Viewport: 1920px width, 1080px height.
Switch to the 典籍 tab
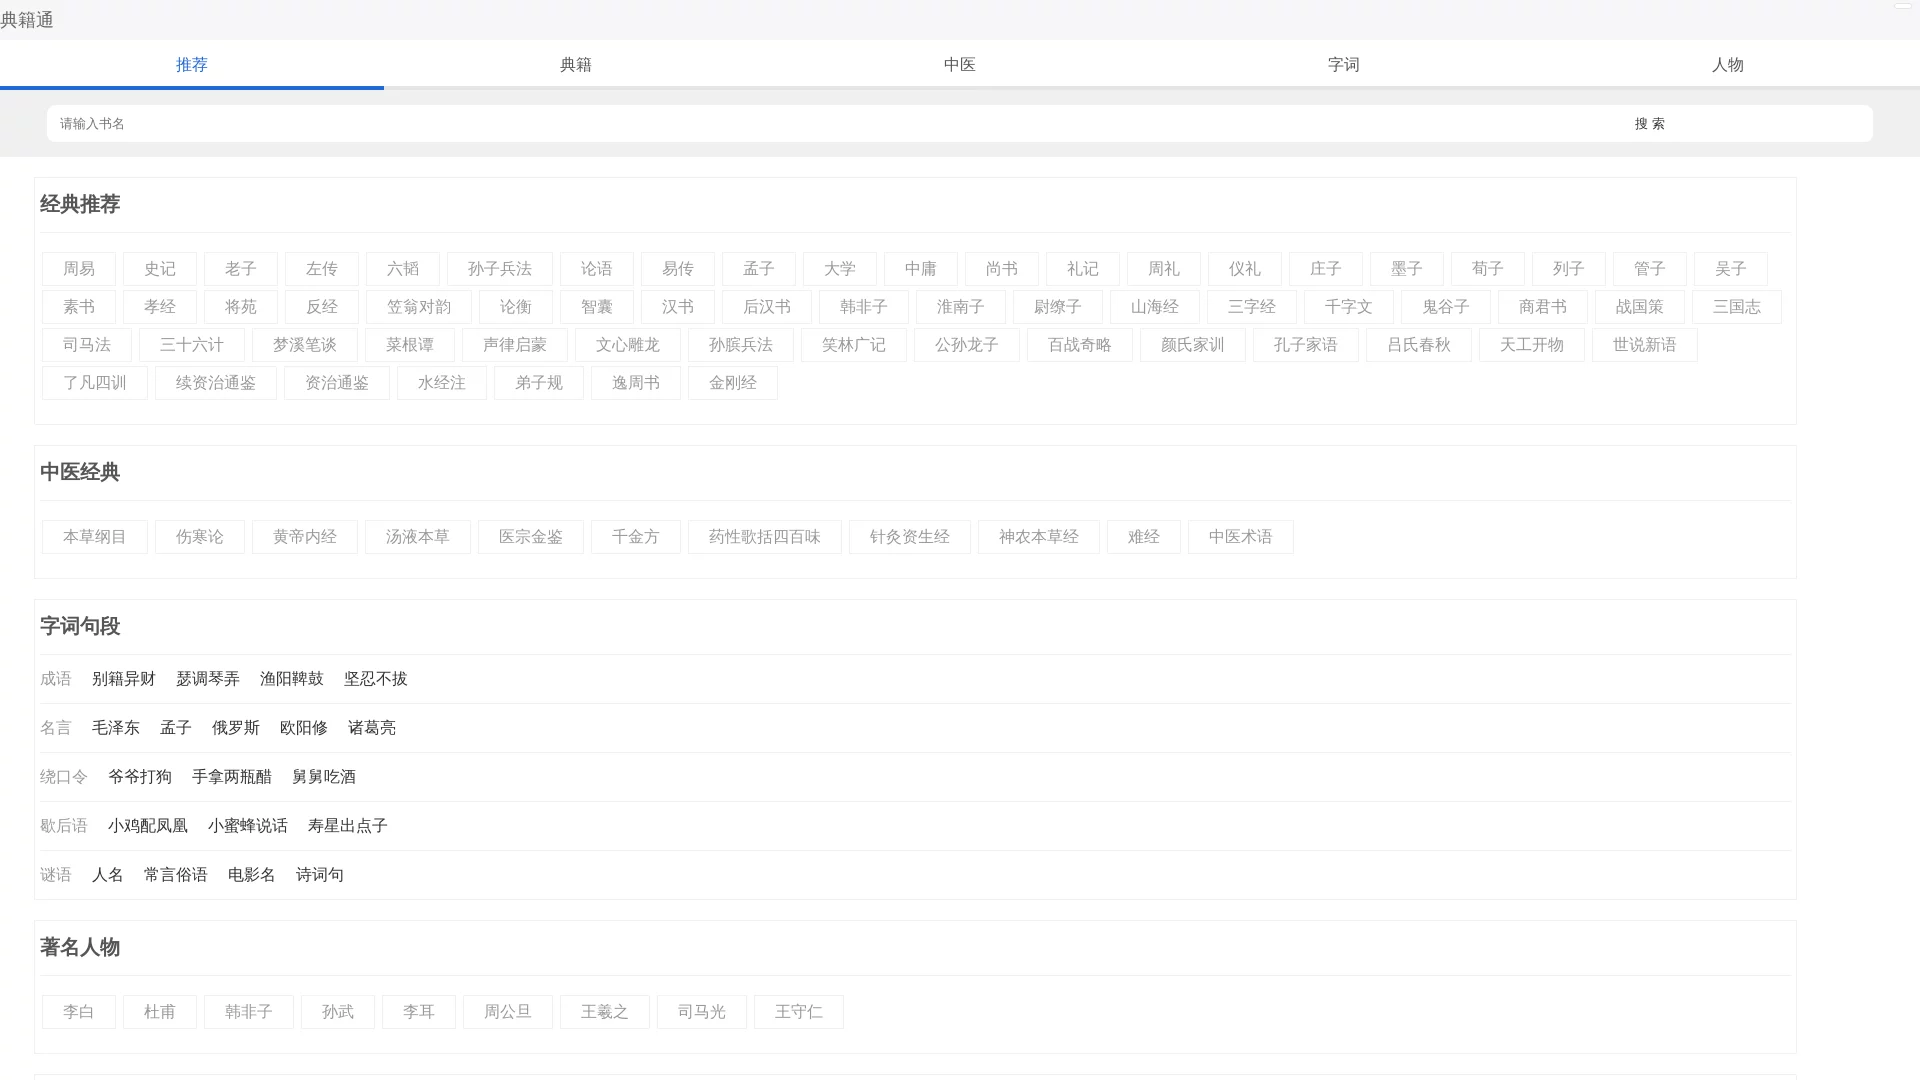(x=575, y=65)
